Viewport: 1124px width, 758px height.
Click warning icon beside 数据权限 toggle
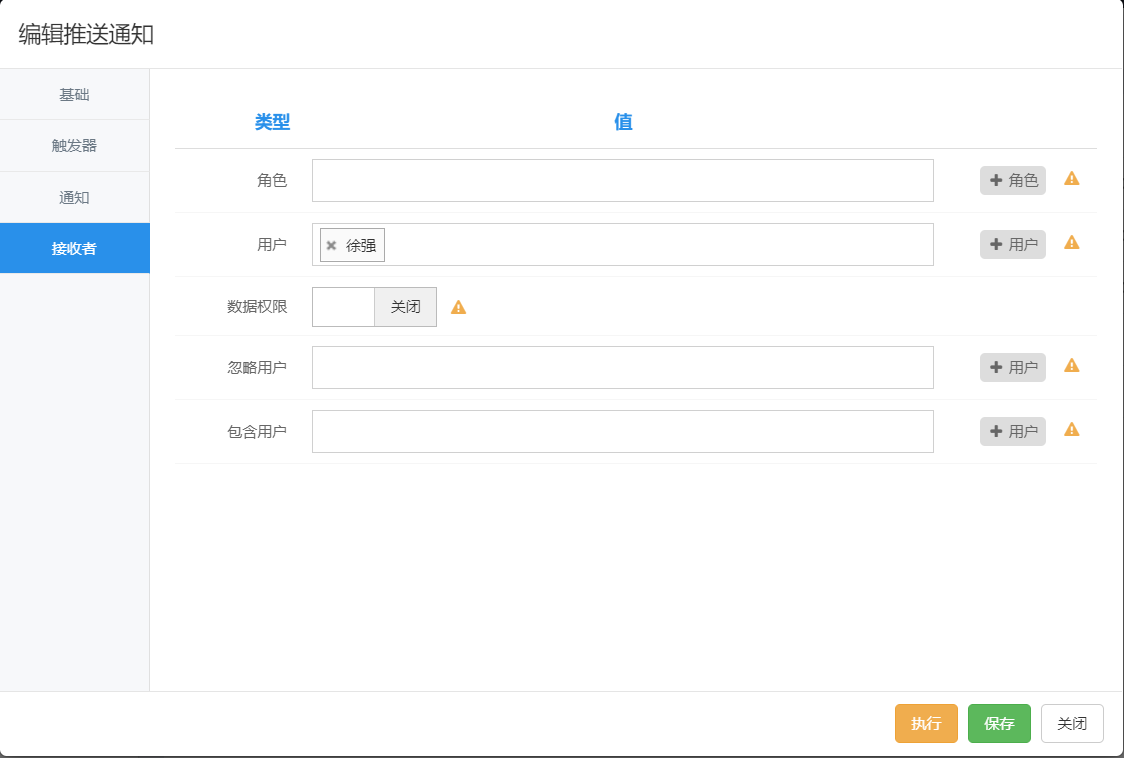(x=458, y=308)
